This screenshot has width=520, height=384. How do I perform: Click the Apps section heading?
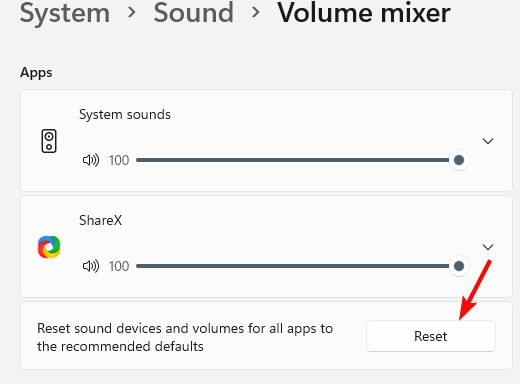36,73
